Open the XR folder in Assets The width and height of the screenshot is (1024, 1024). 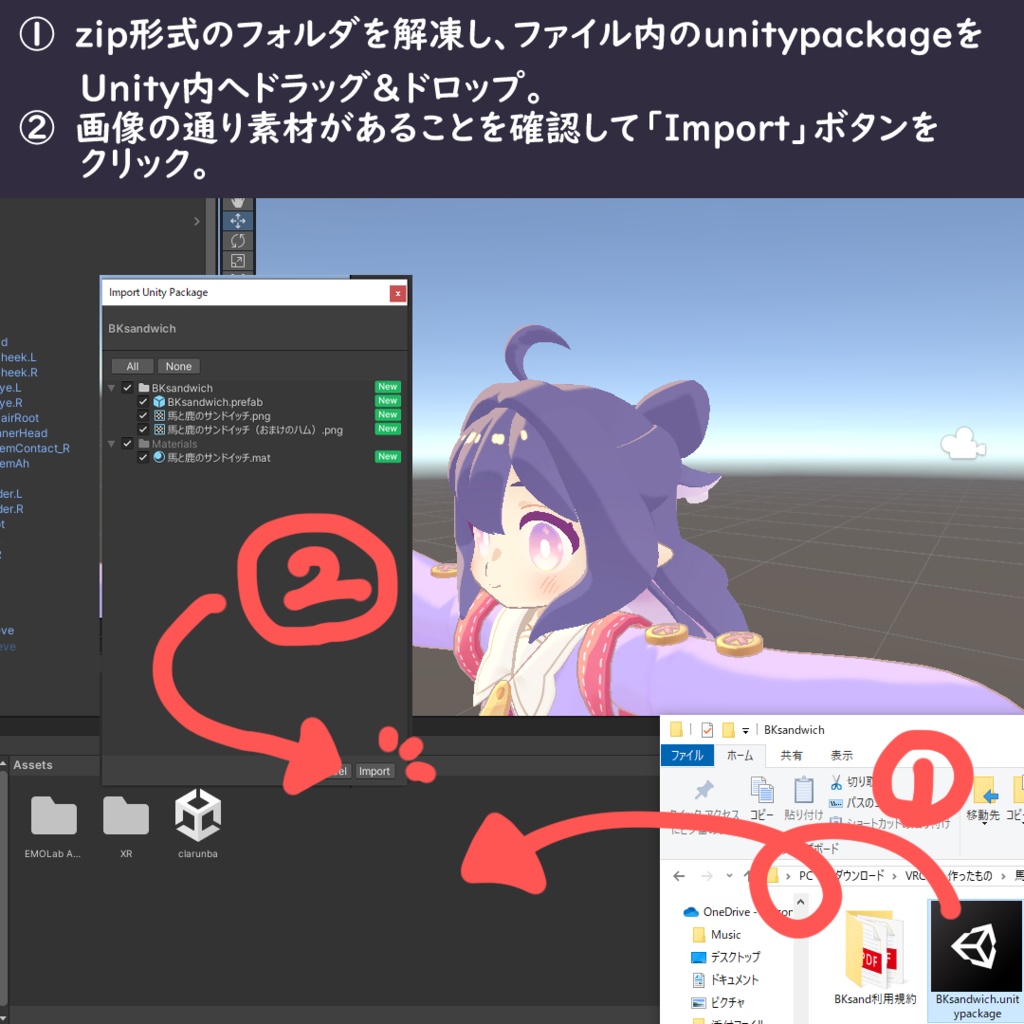coord(126,816)
